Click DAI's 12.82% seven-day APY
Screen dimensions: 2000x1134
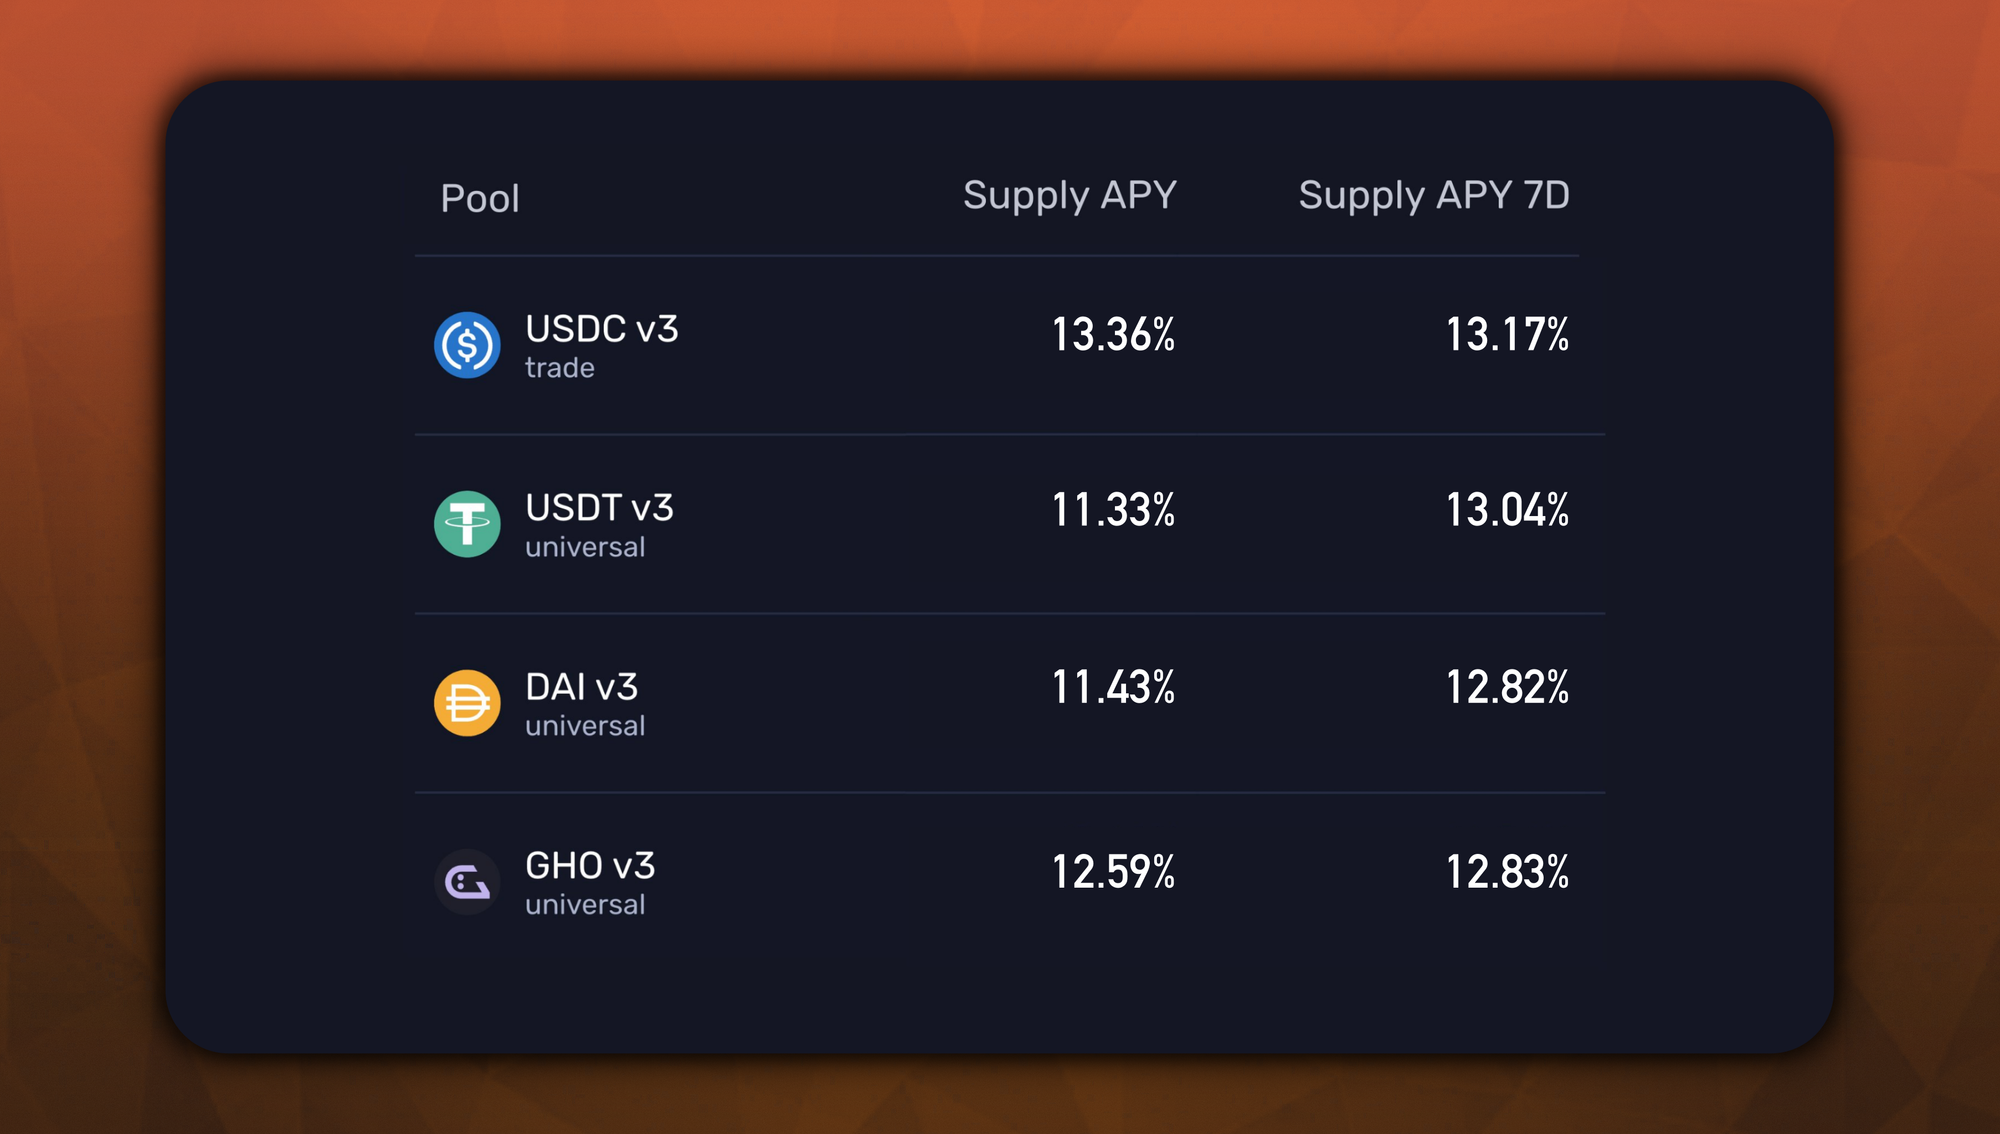1507,688
